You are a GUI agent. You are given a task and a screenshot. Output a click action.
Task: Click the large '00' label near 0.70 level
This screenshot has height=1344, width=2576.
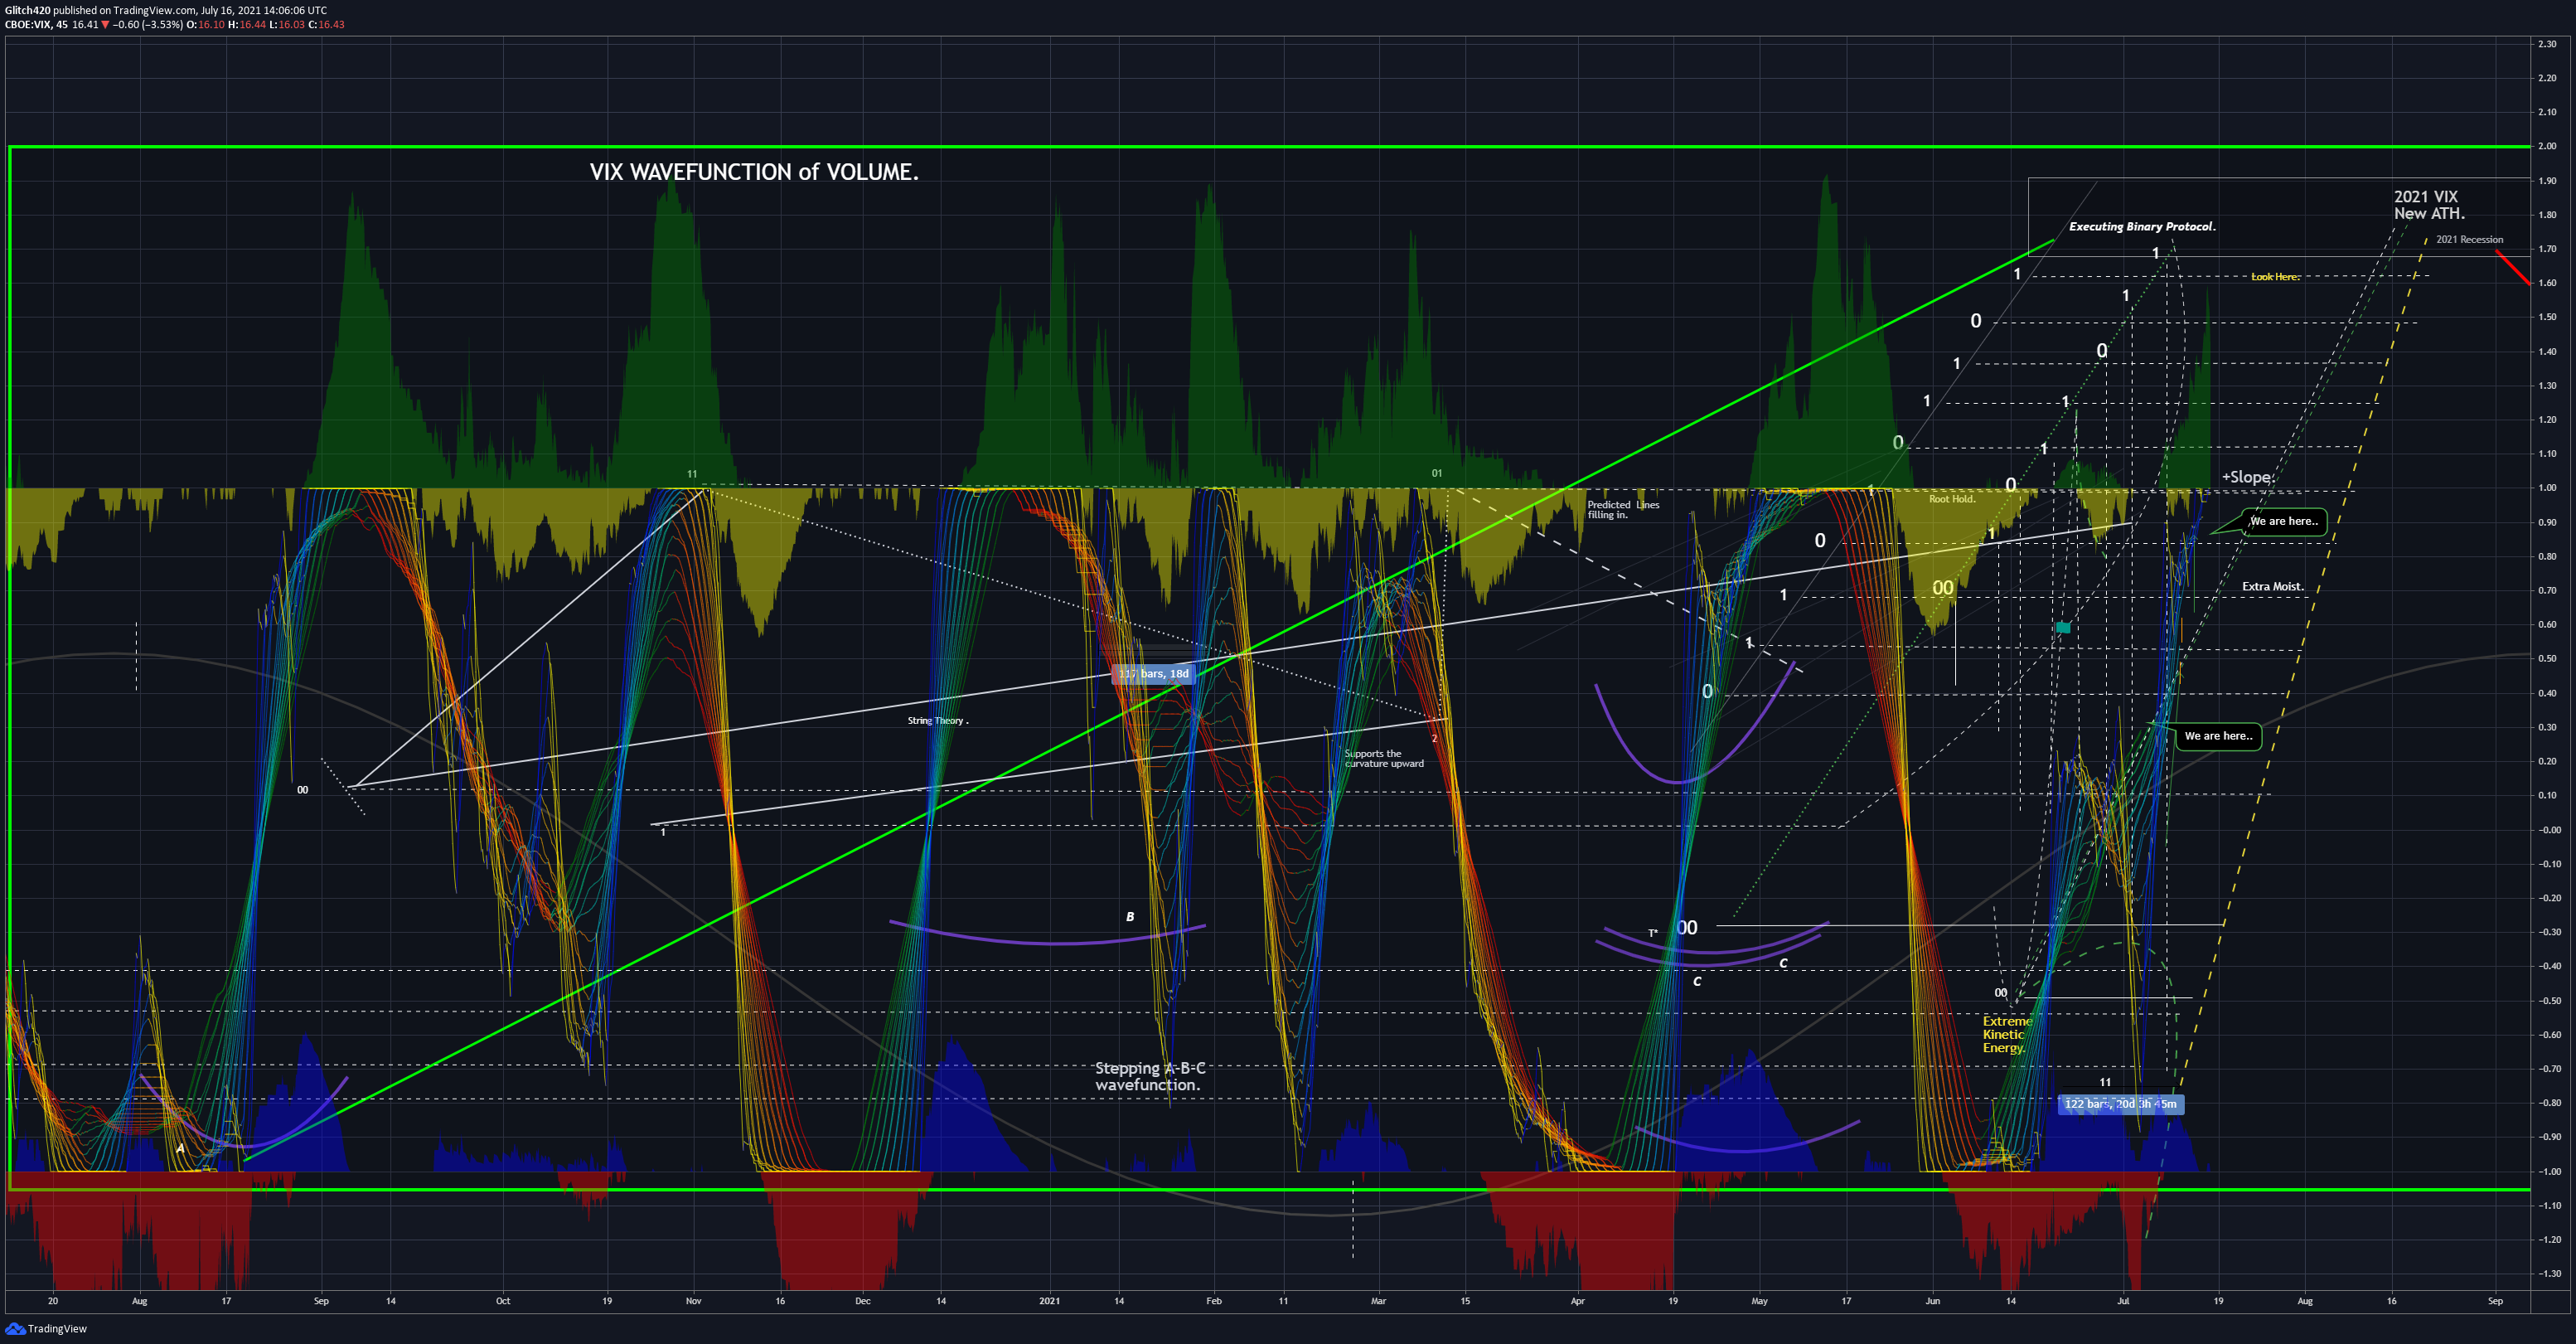click(x=1942, y=588)
